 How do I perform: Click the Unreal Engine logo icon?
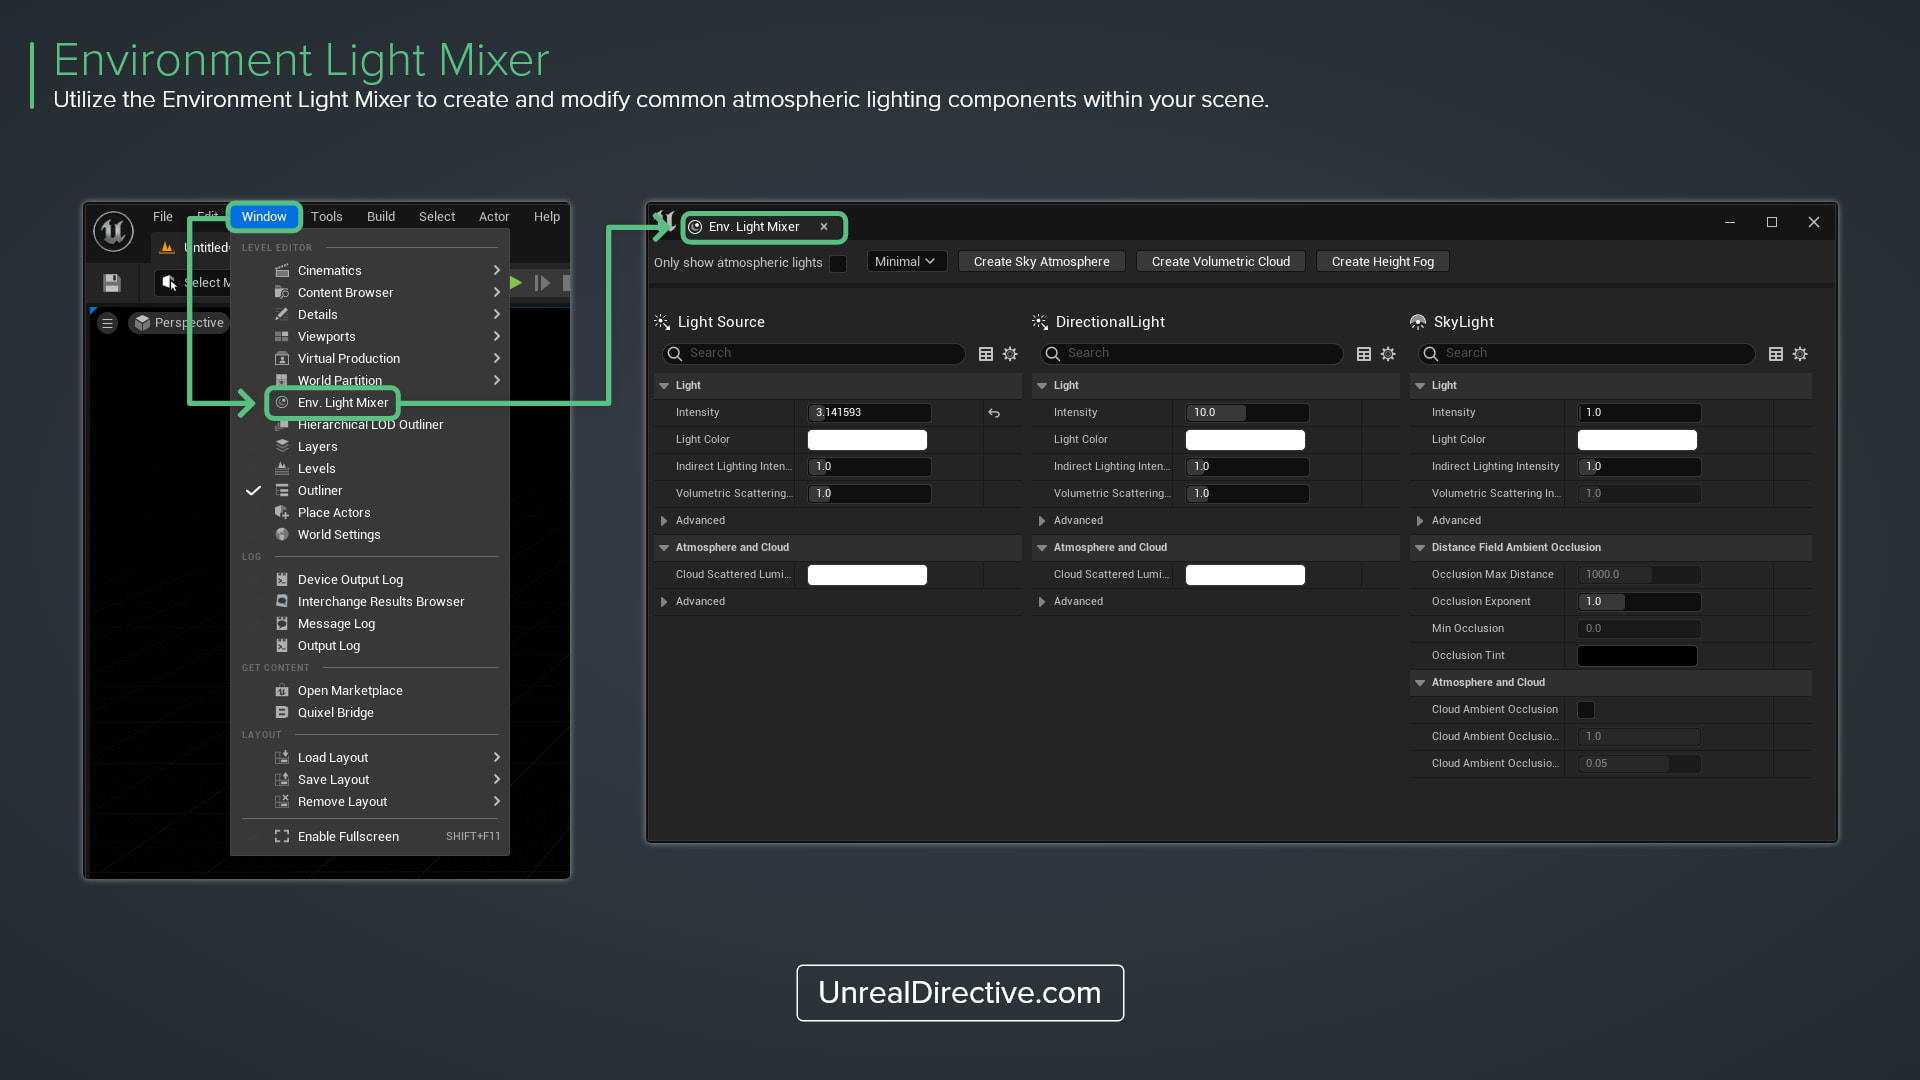pyautogui.click(x=113, y=231)
